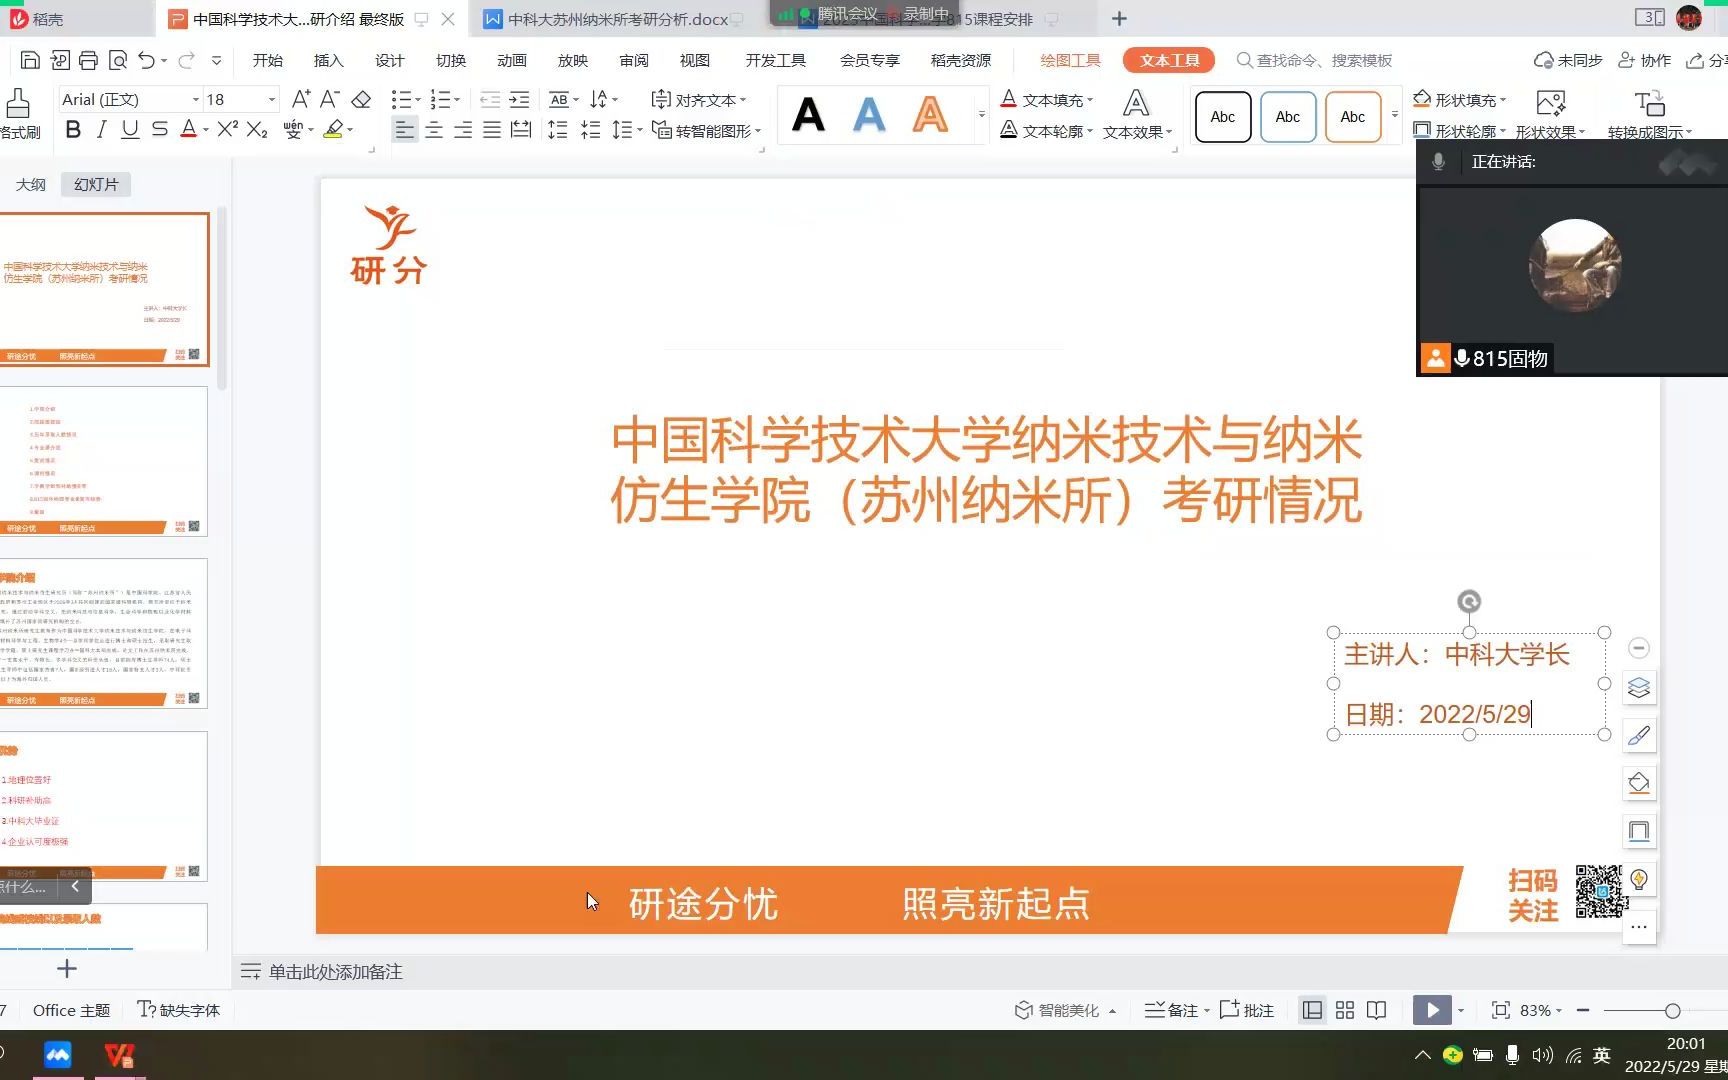Expand the numbered list dropdown
Image resolution: width=1728 pixels, height=1080 pixels.
(x=457, y=100)
